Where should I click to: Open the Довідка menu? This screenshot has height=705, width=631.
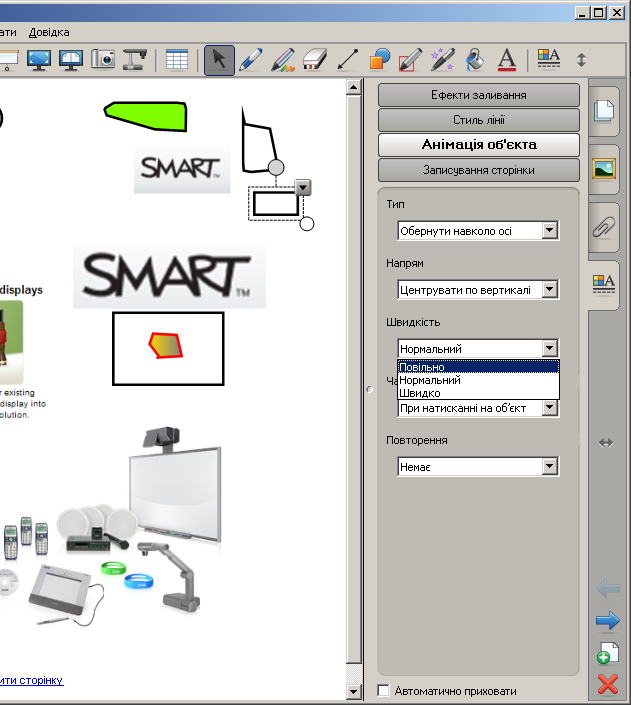point(49,32)
